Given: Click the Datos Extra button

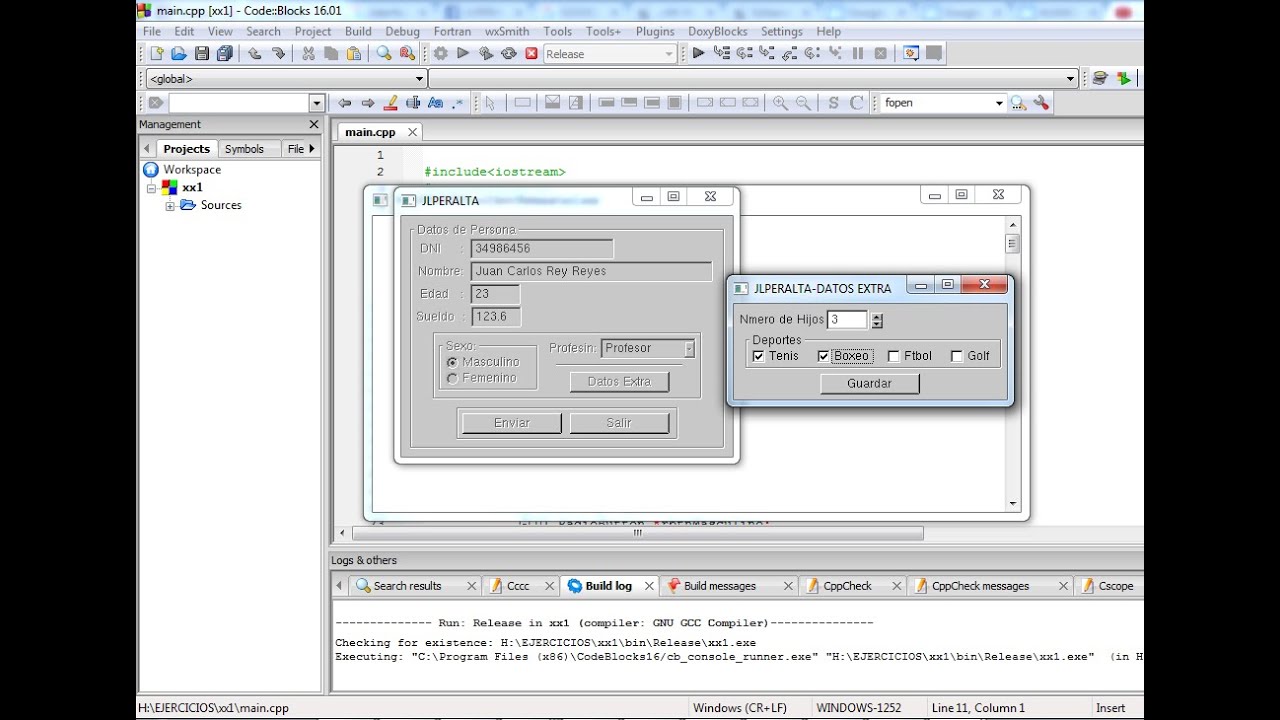Looking at the screenshot, I should coord(619,382).
